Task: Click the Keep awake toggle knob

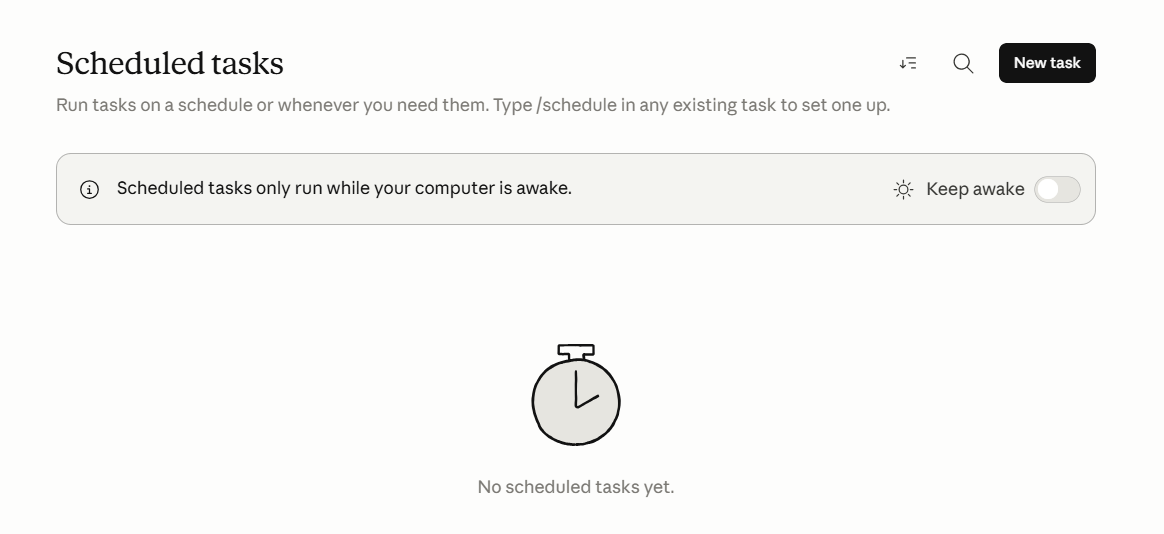Action: [x=1047, y=189]
